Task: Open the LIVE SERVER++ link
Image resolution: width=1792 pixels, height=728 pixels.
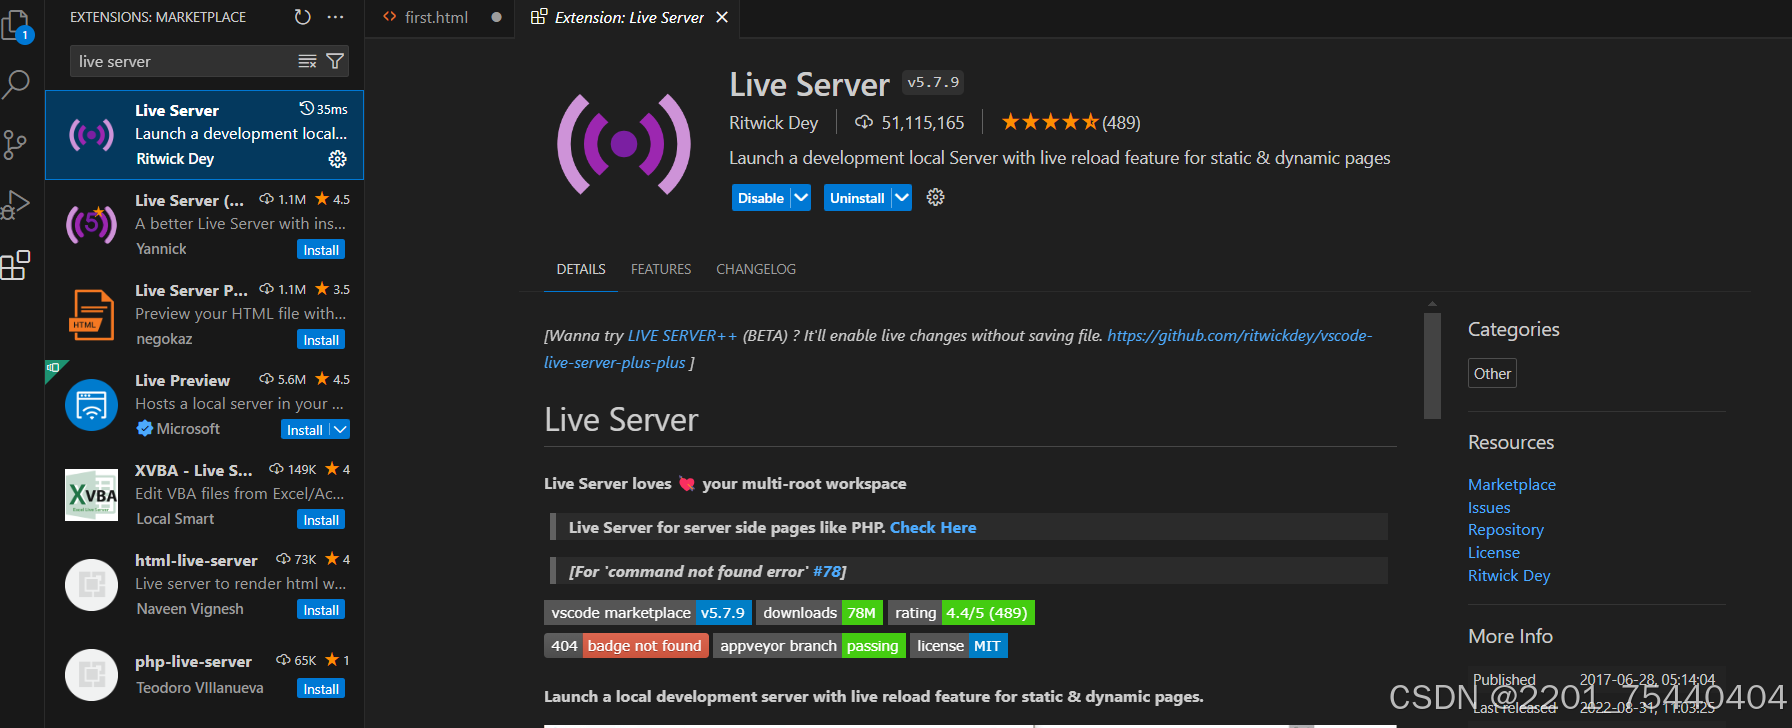Action: pyautogui.click(x=682, y=336)
